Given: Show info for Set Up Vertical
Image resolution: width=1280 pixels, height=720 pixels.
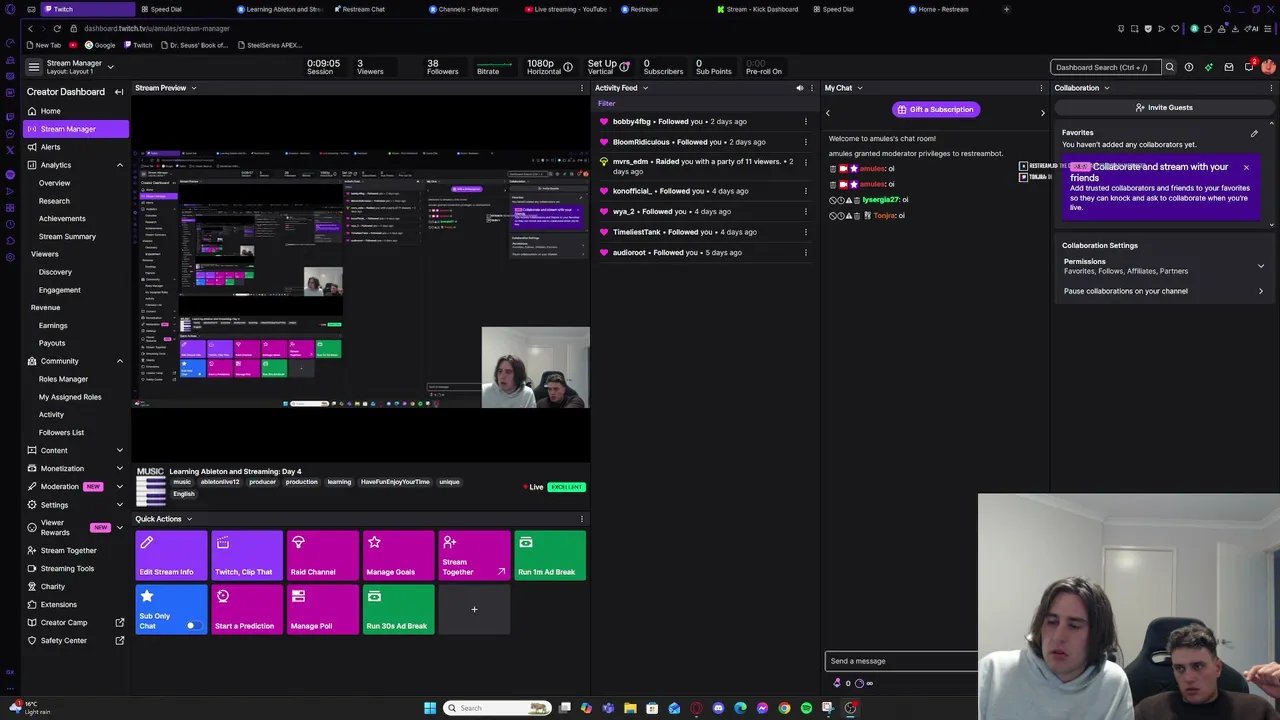Looking at the screenshot, I should [x=624, y=67].
